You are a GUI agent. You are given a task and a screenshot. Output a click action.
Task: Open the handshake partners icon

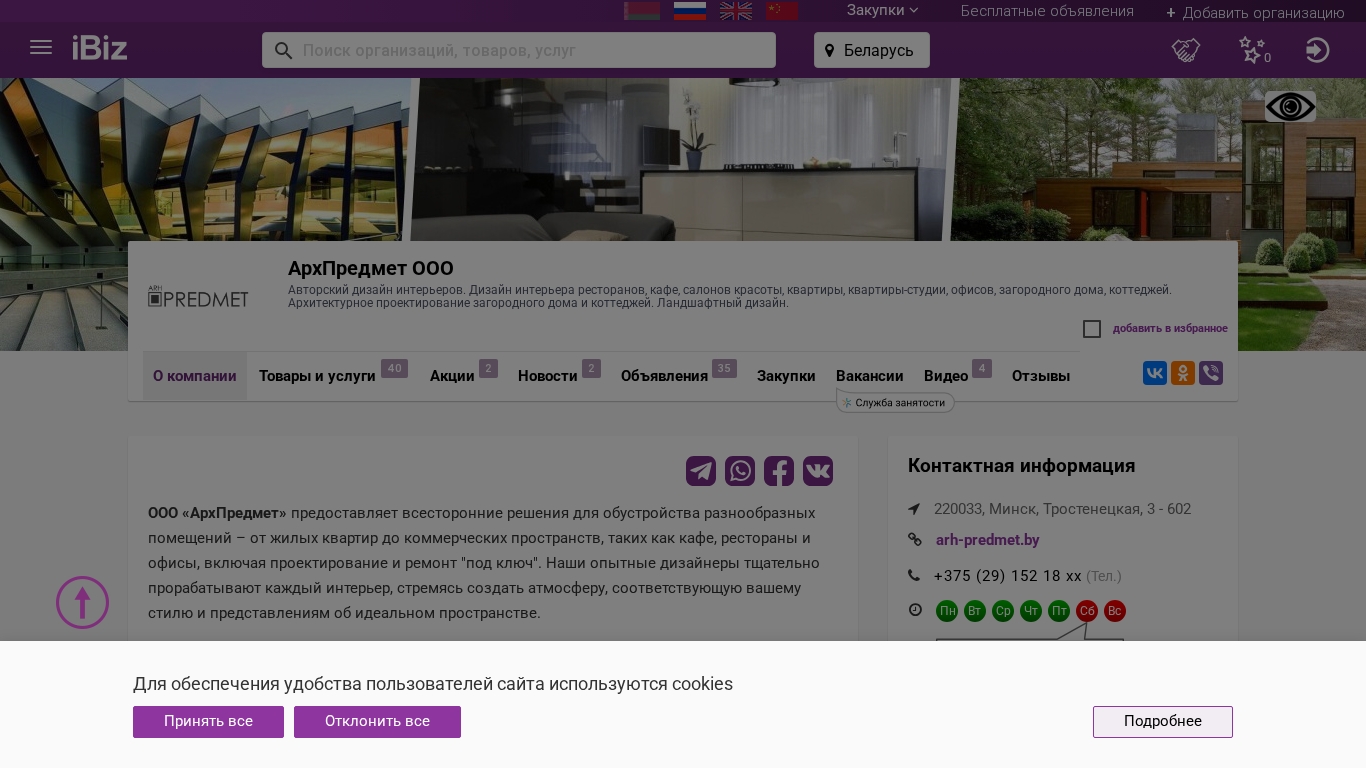[1186, 50]
